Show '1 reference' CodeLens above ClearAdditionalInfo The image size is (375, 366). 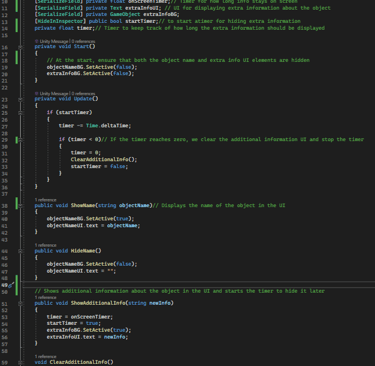coord(46,357)
